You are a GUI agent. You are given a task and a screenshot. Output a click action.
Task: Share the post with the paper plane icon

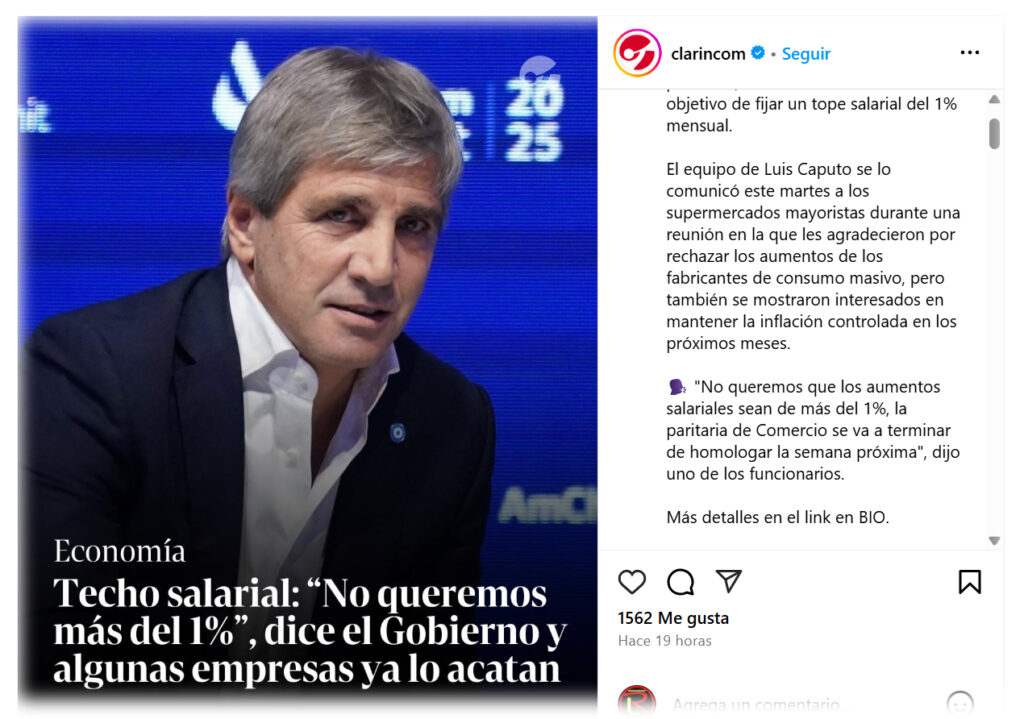pyautogui.click(x=728, y=580)
